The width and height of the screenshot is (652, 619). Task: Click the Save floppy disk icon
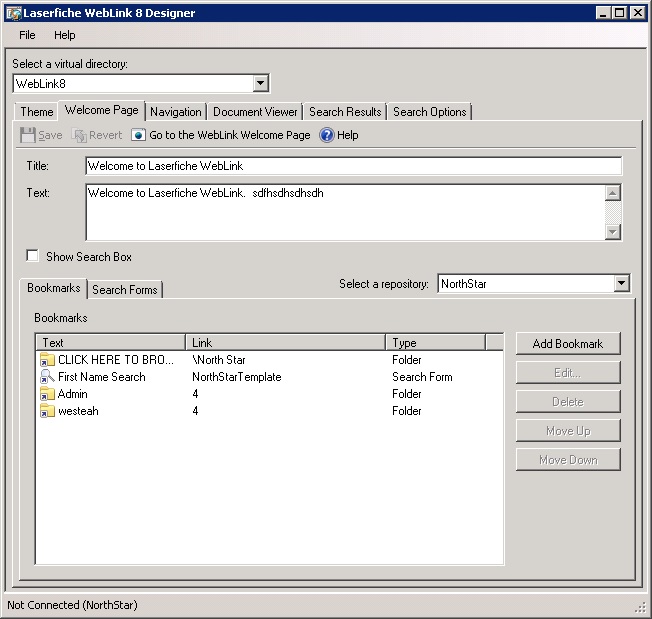(x=27, y=135)
